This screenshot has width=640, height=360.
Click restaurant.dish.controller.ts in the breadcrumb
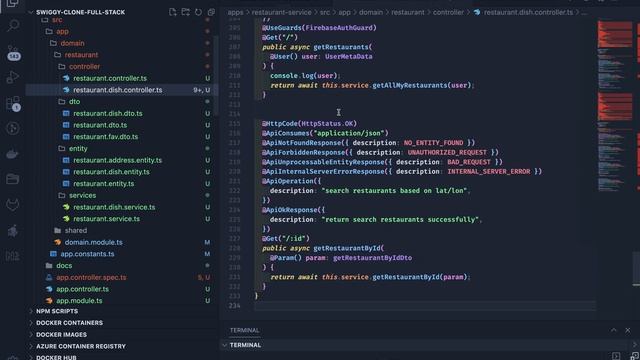[528, 12]
